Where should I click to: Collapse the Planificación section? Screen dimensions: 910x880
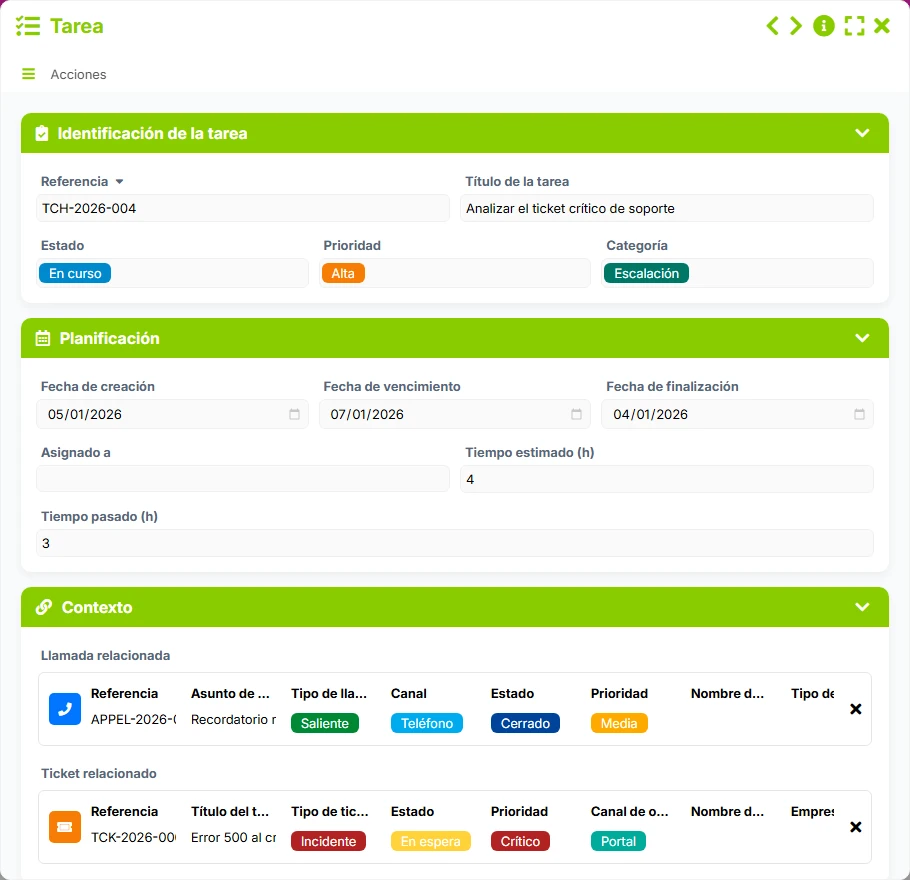[x=862, y=338]
